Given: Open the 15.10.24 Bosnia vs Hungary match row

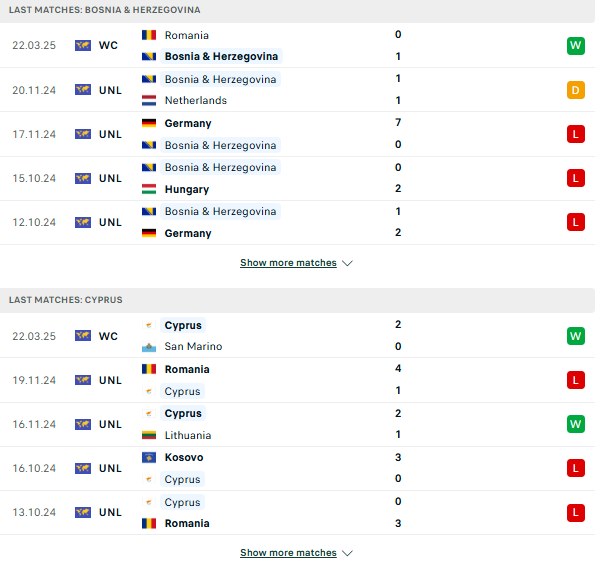Looking at the screenshot, I should [x=297, y=178].
